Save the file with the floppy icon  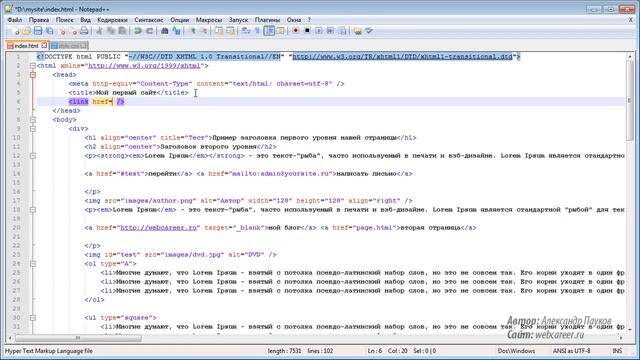(38, 31)
